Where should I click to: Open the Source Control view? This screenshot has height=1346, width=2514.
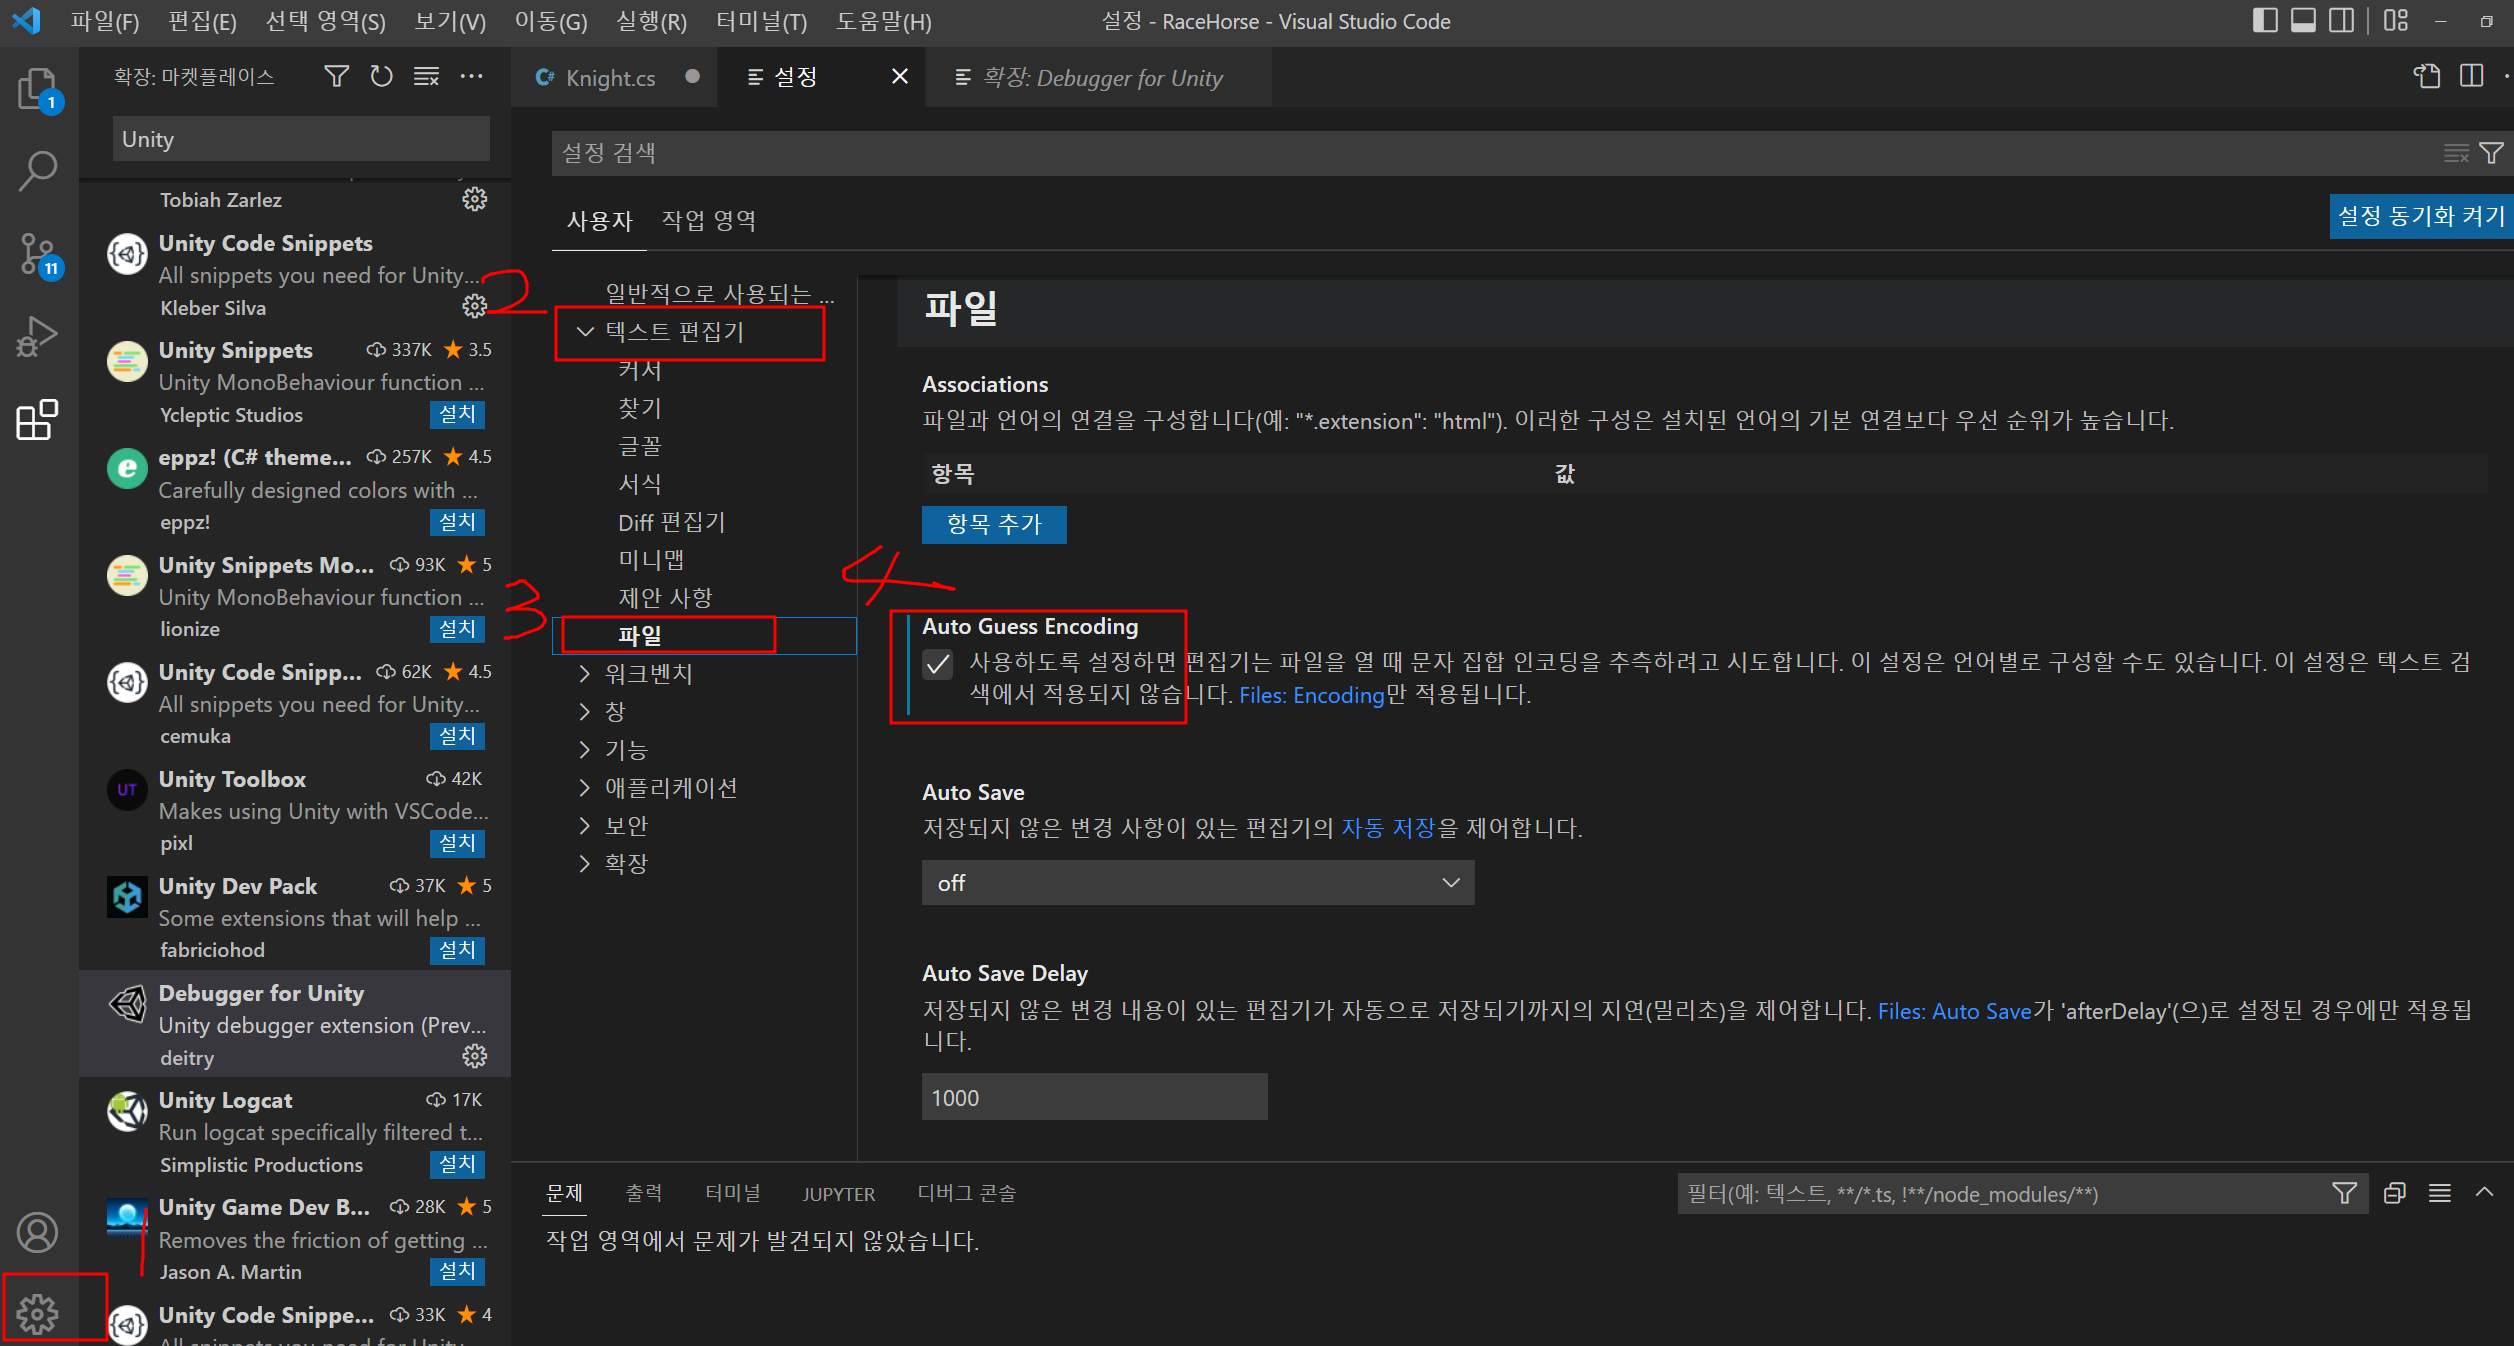pos(38,254)
